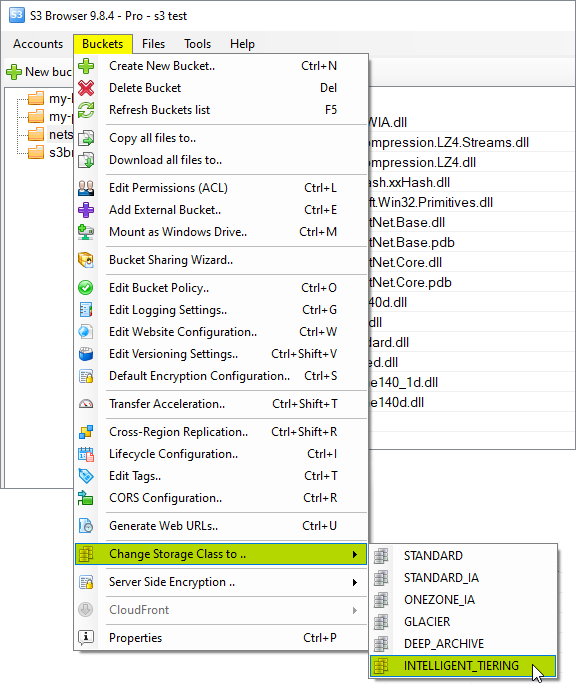The image size is (576, 696).
Task: Click the icon beside STANDARD storage class
Action: tap(381, 556)
